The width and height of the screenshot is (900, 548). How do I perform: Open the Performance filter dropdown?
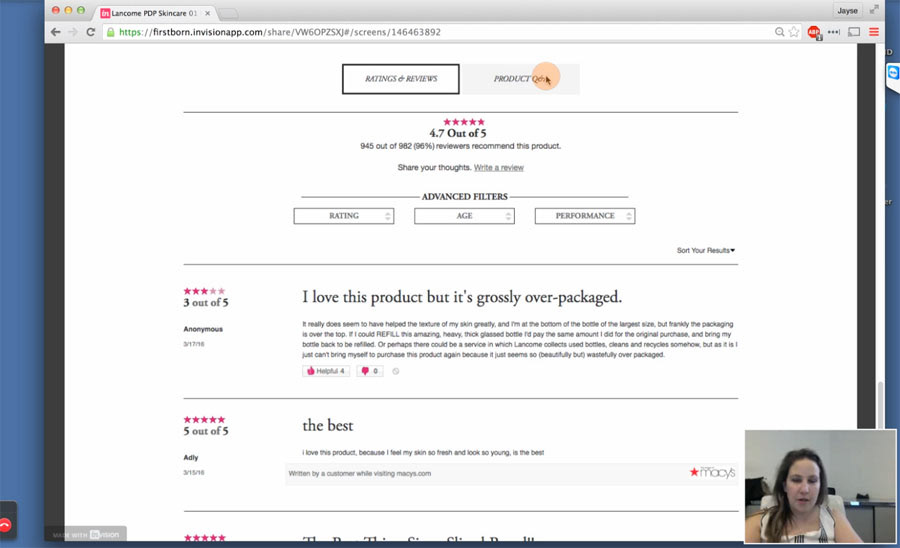pos(585,216)
